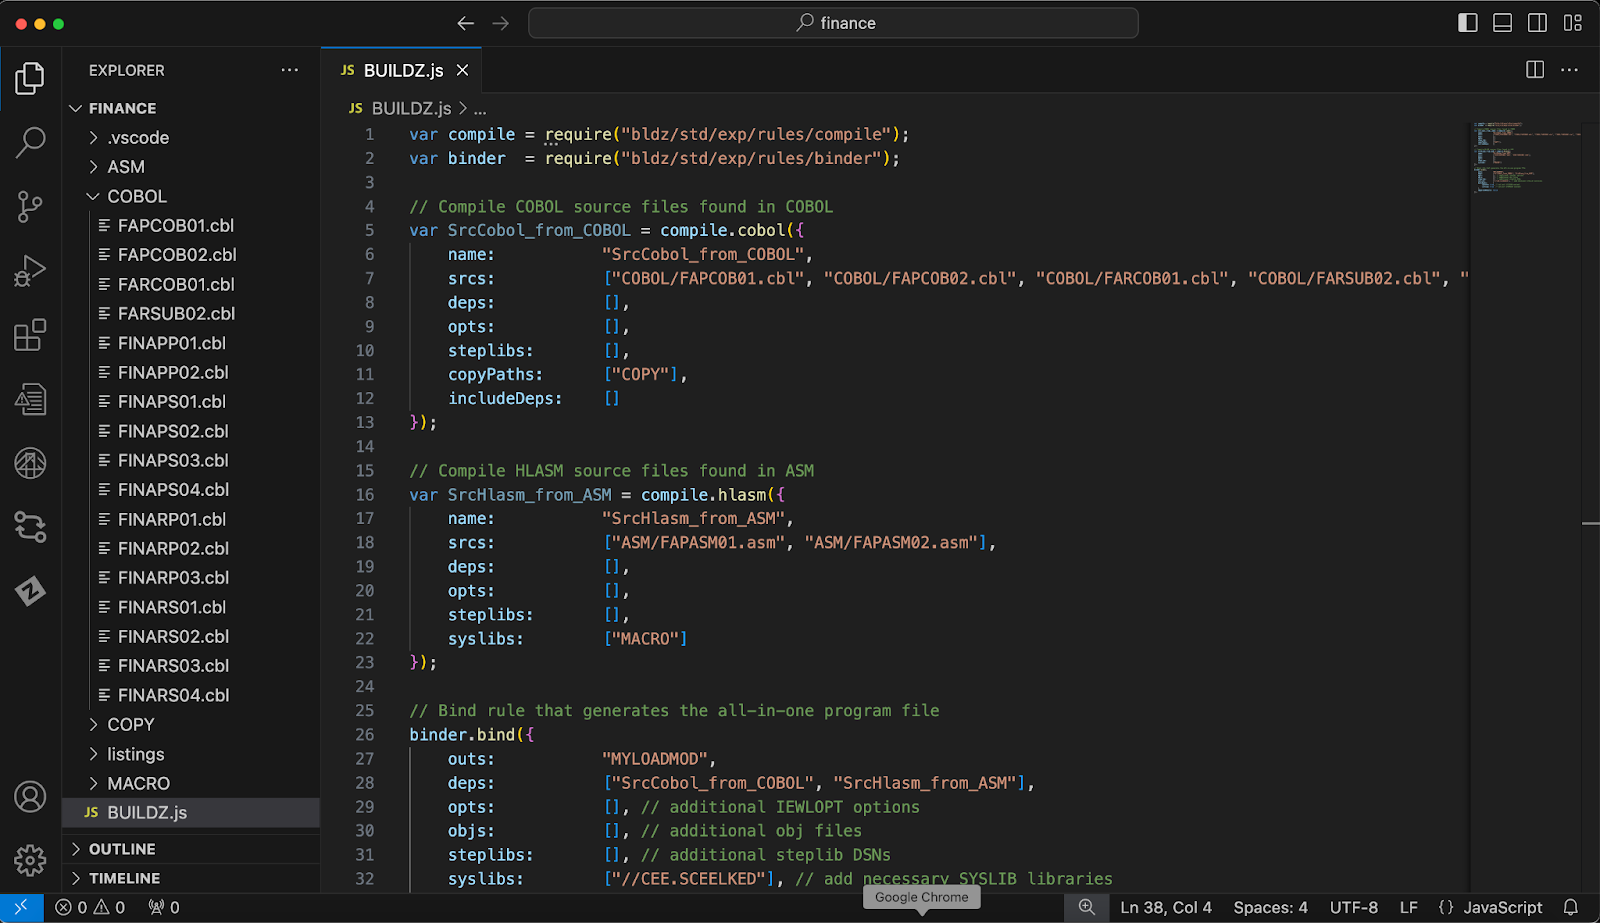Open the Source Control view
This screenshot has width=1600, height=923.
coord(30,207)
